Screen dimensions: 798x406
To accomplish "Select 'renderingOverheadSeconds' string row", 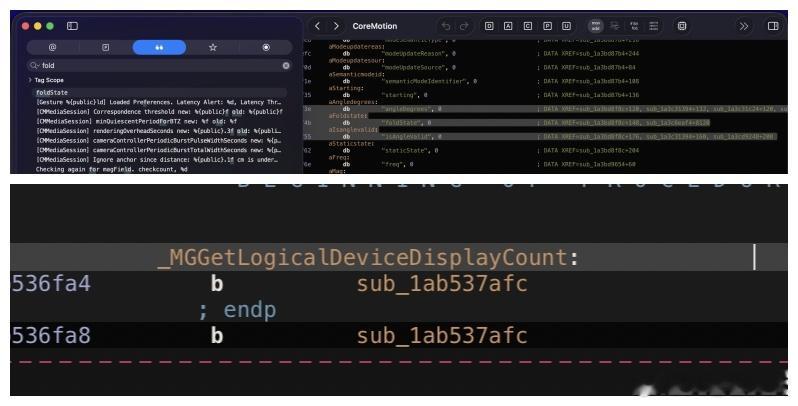I will pyautogui.click(x=159, y=131).
